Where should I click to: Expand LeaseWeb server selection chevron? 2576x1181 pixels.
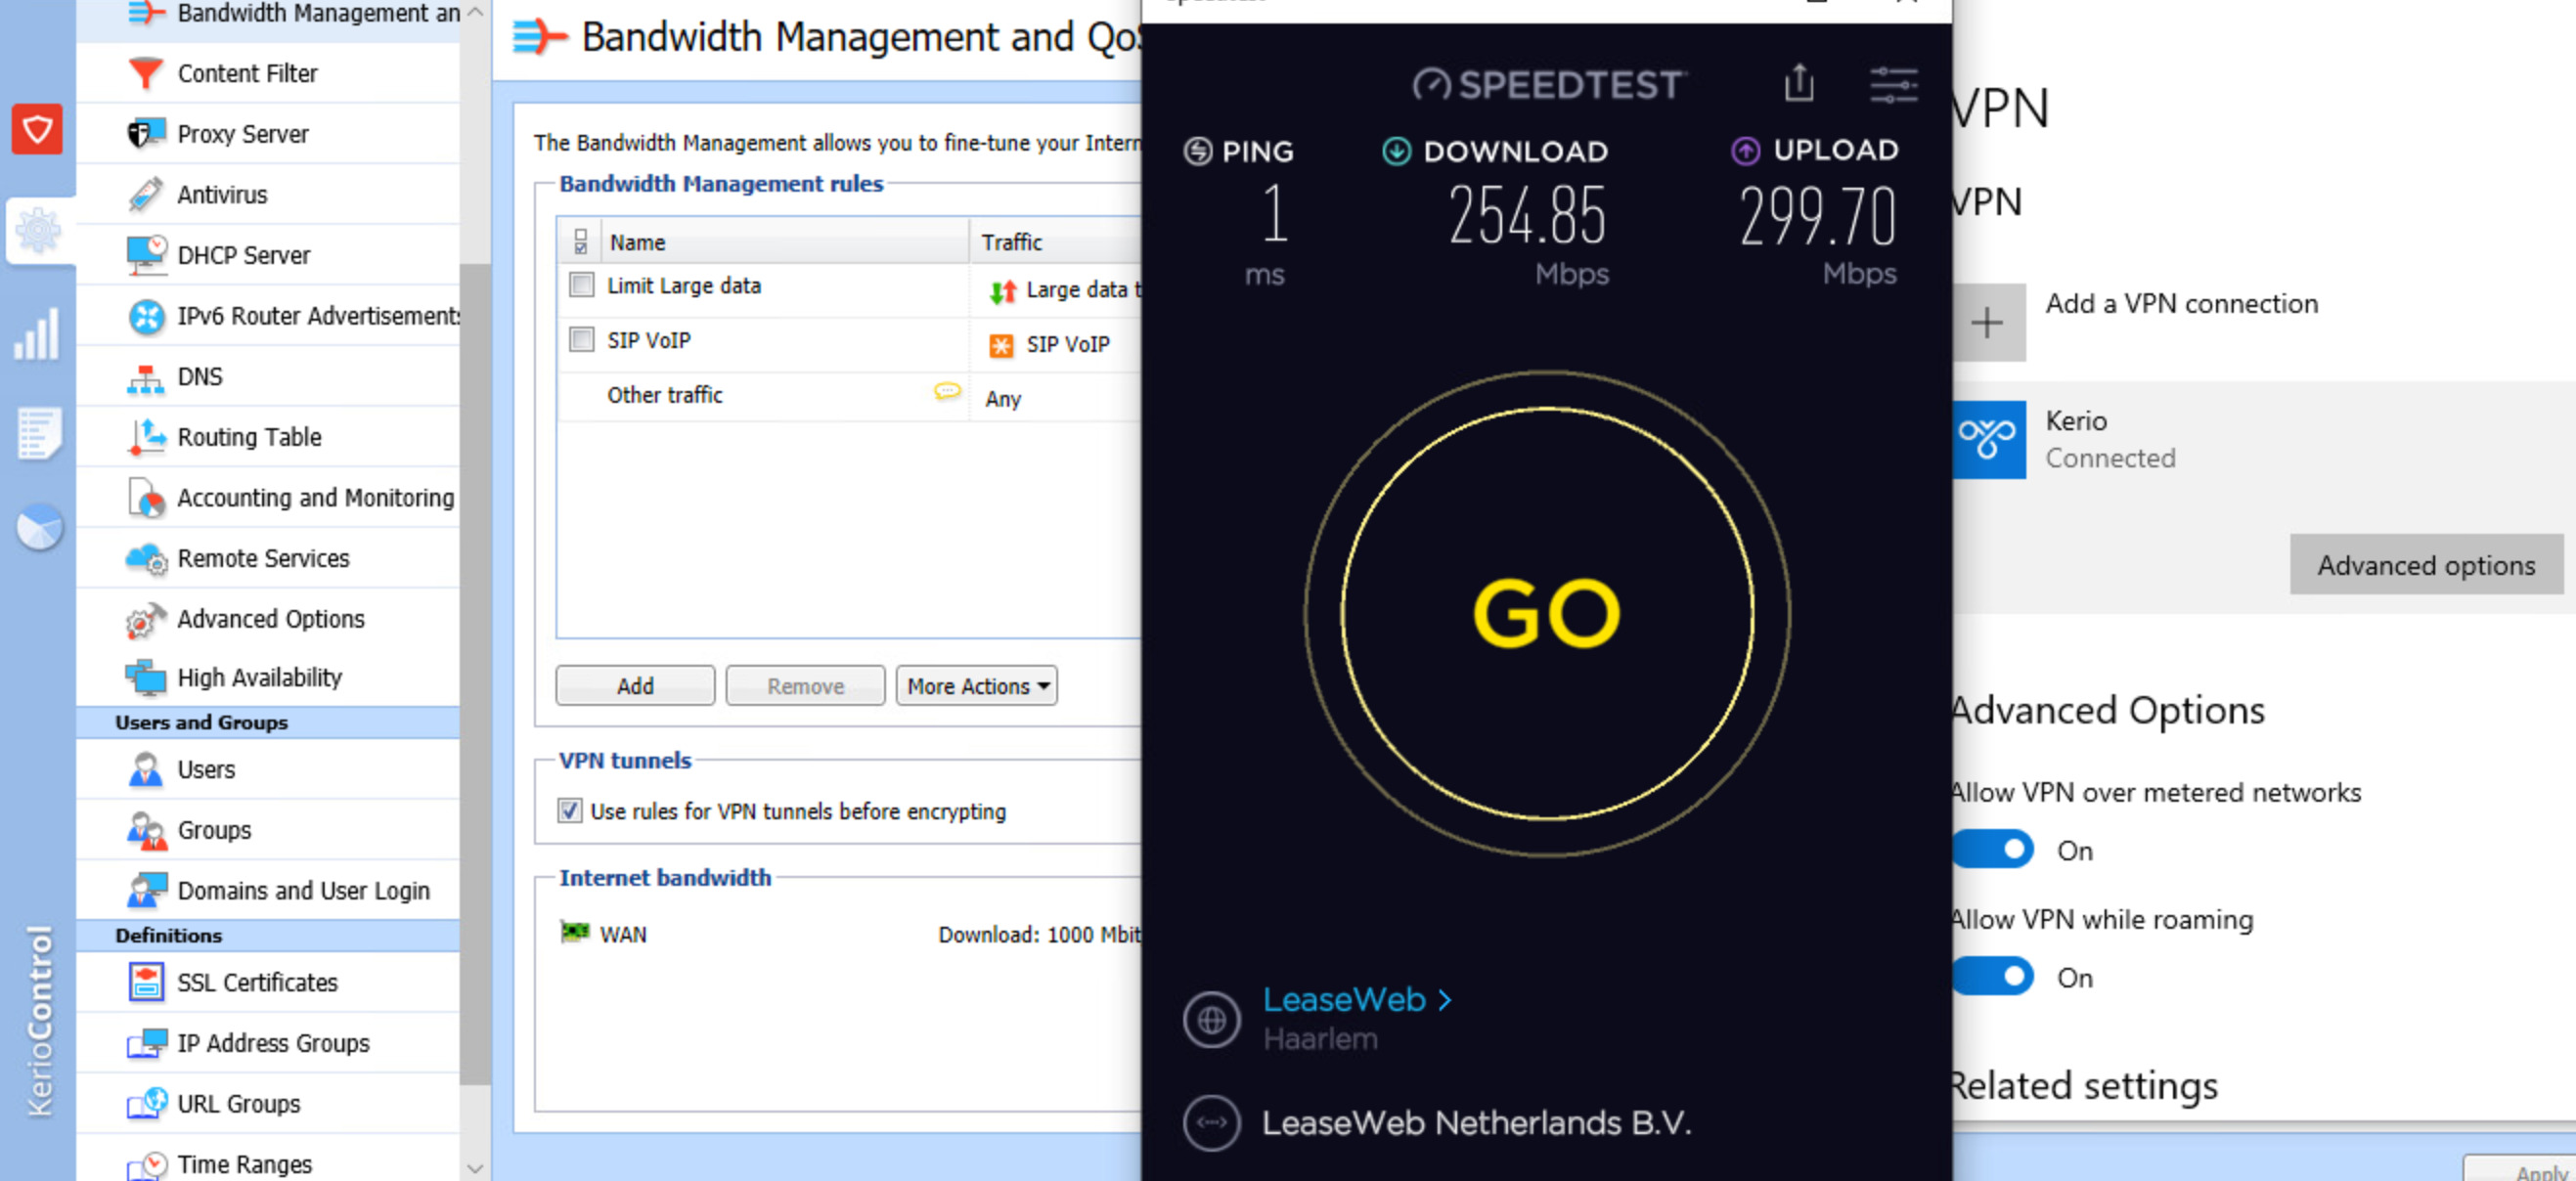point(1444,999)
